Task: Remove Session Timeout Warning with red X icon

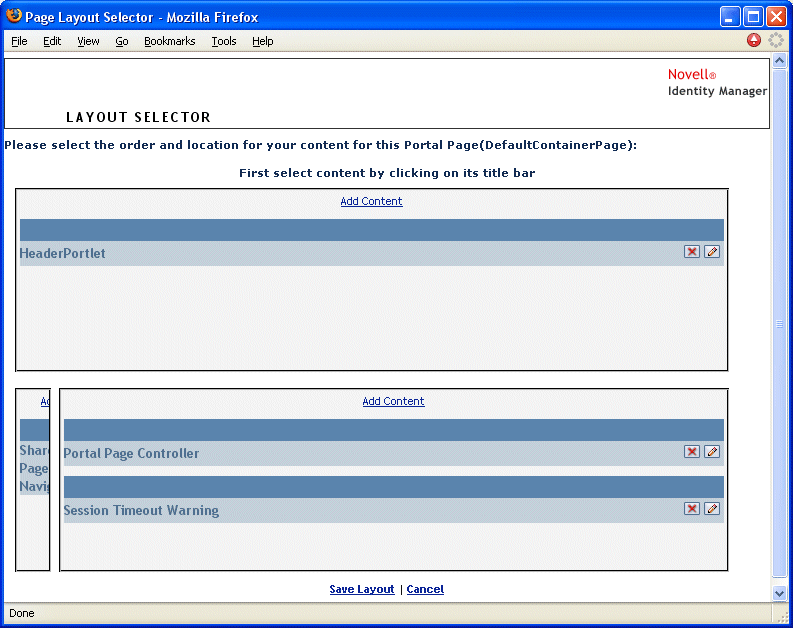Action: coord(691,509)
